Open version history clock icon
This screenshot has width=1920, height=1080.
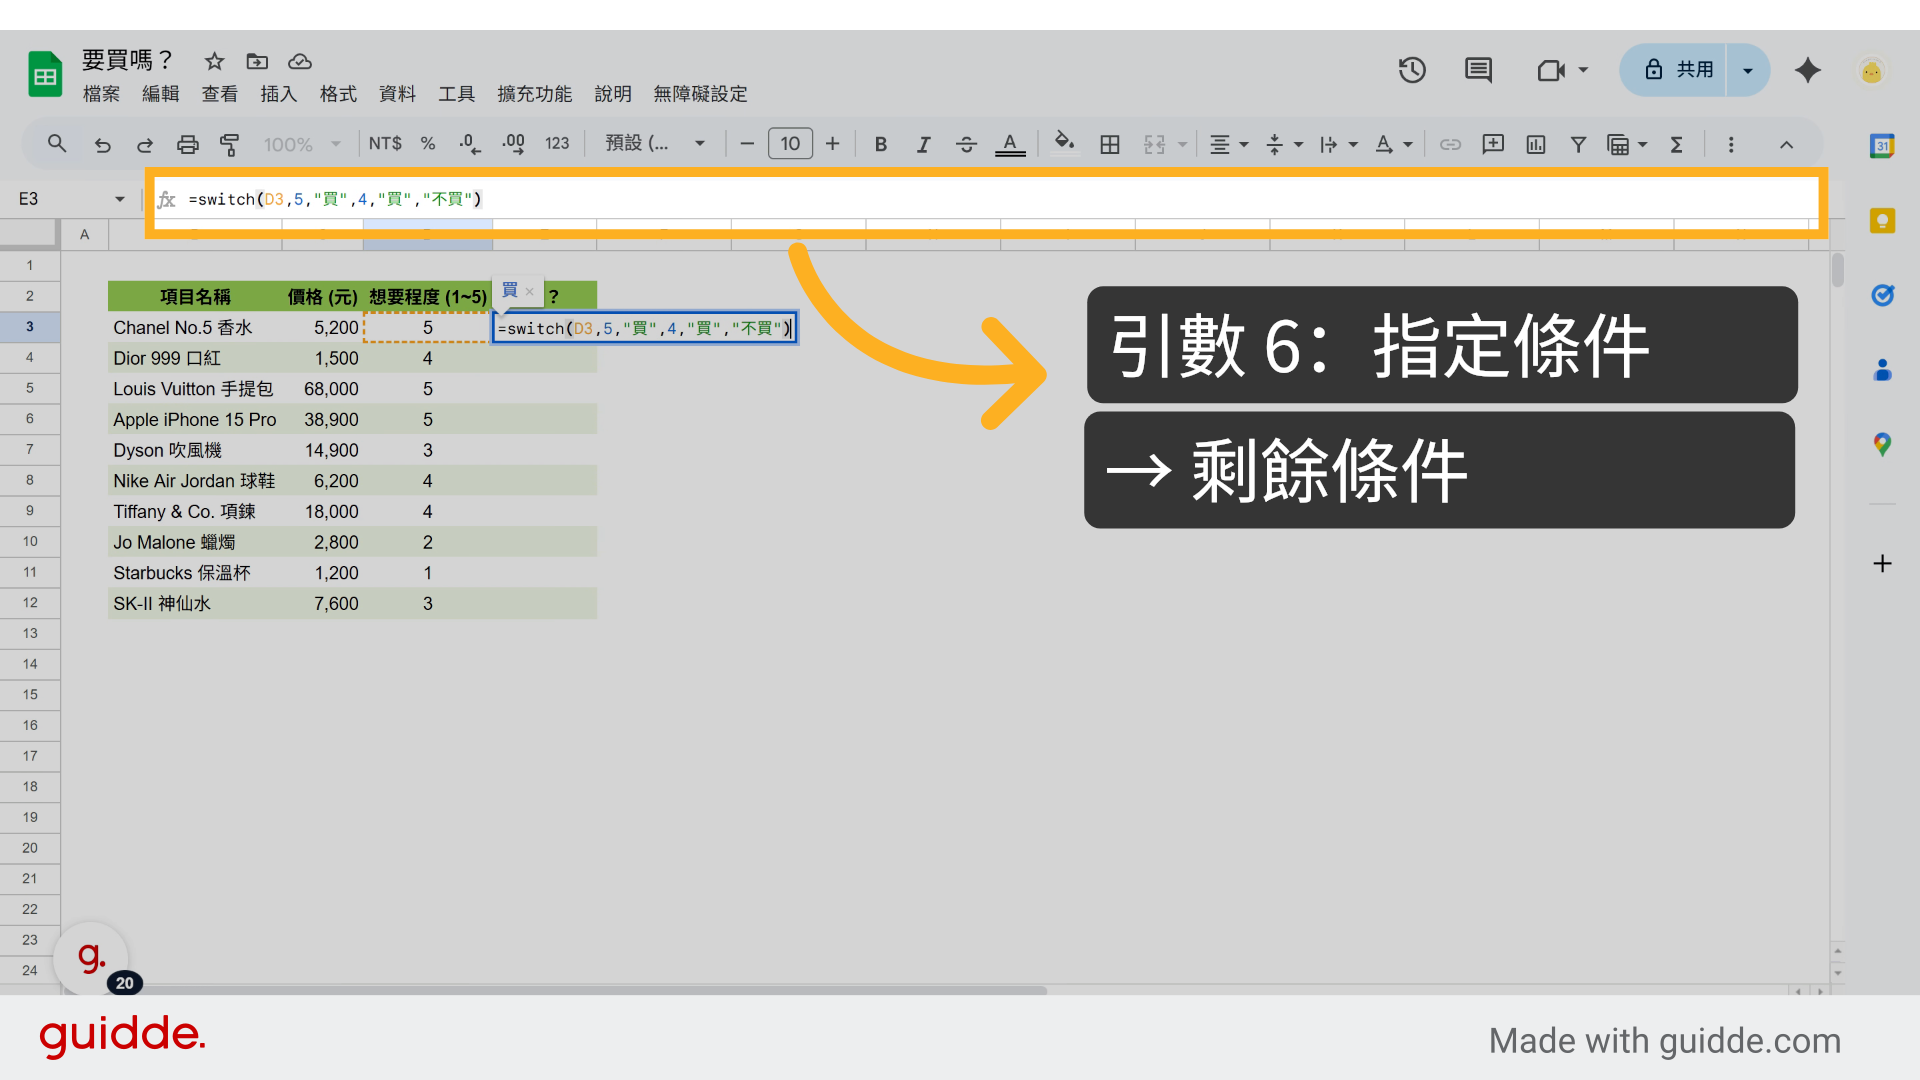pos(1411,70)
